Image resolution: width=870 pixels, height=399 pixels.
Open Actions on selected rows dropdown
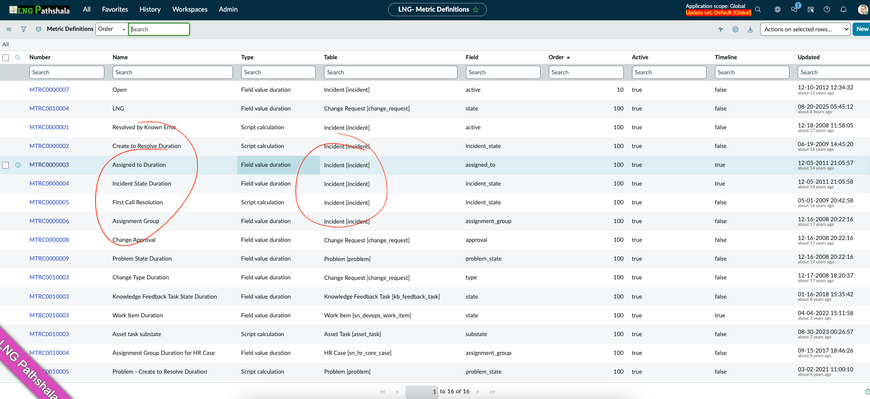pyautogui.click(x=805, y=29)
